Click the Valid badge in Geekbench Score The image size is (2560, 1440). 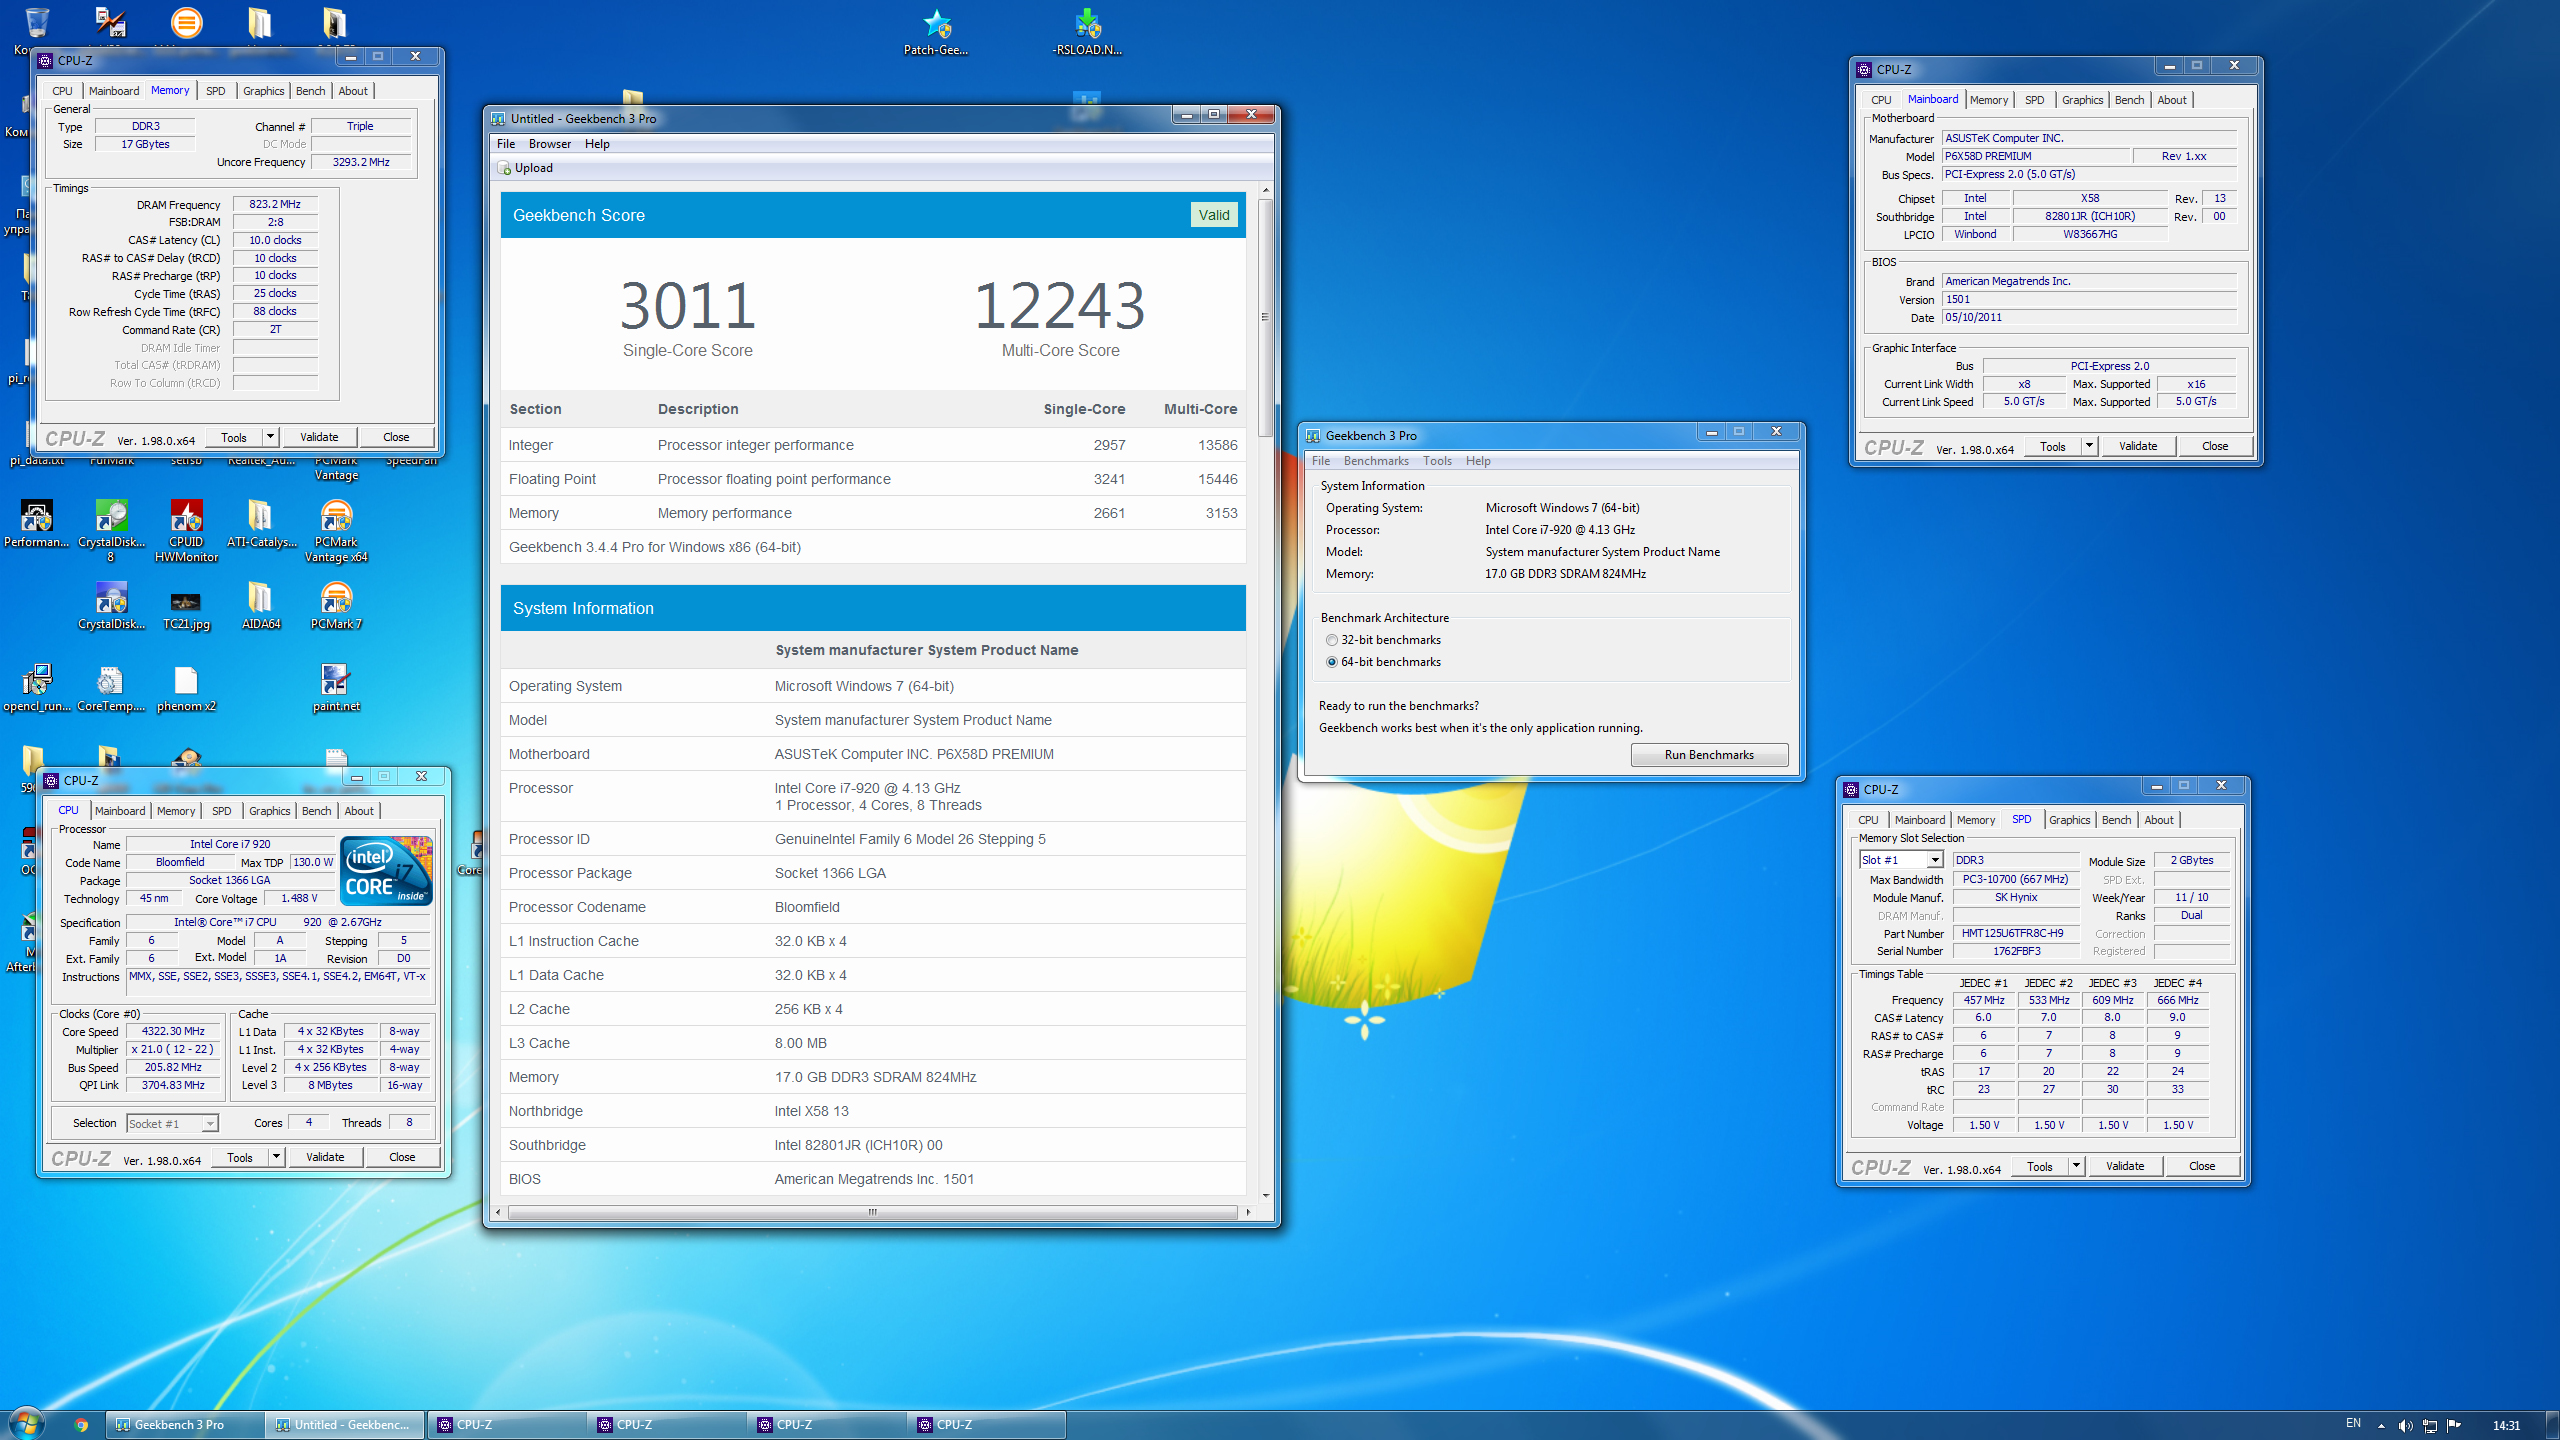[1214, 215]
